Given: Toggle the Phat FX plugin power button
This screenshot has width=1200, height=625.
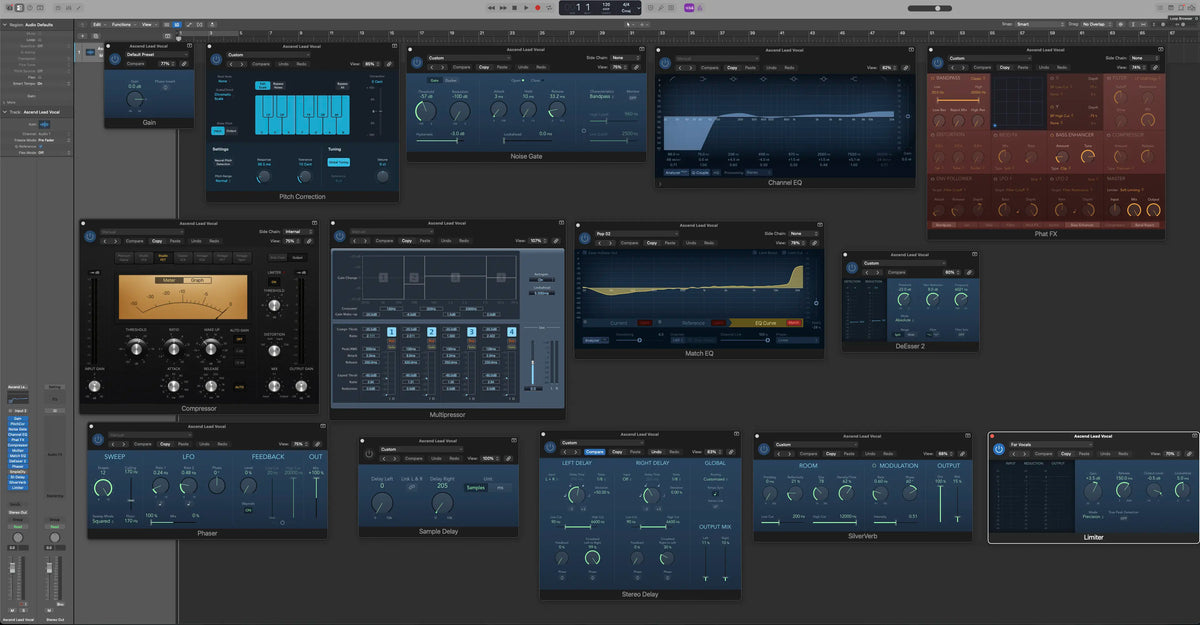Looking at the screenshot, I should (937, 62).
